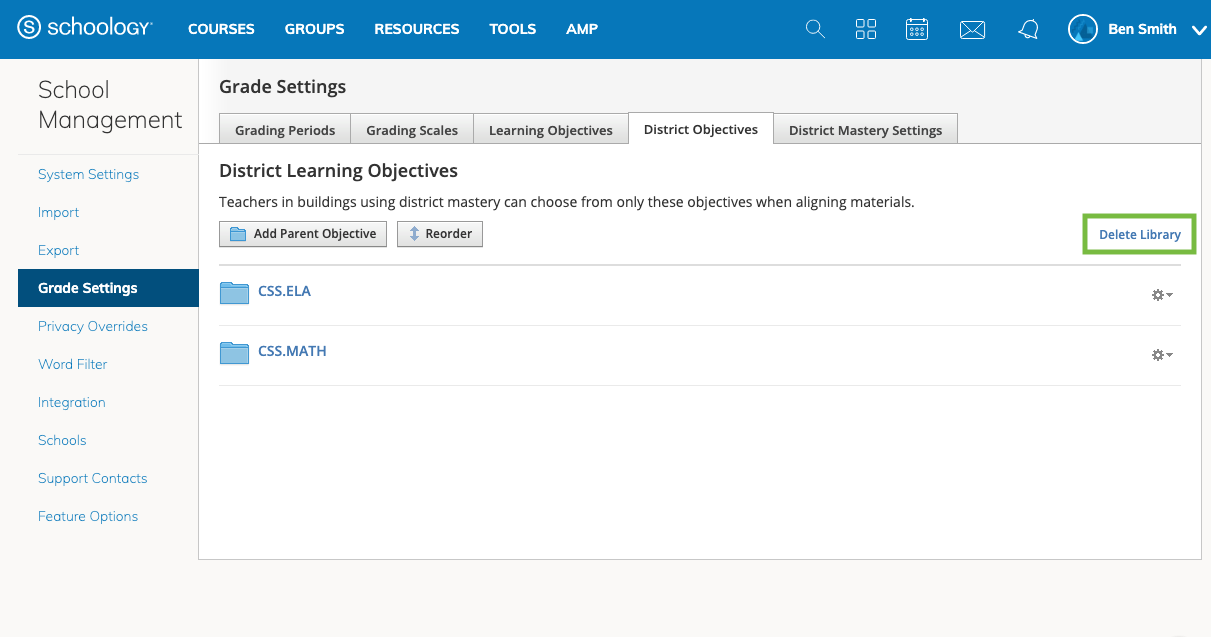Expand the user account menu arrow

pos(1199,30)
